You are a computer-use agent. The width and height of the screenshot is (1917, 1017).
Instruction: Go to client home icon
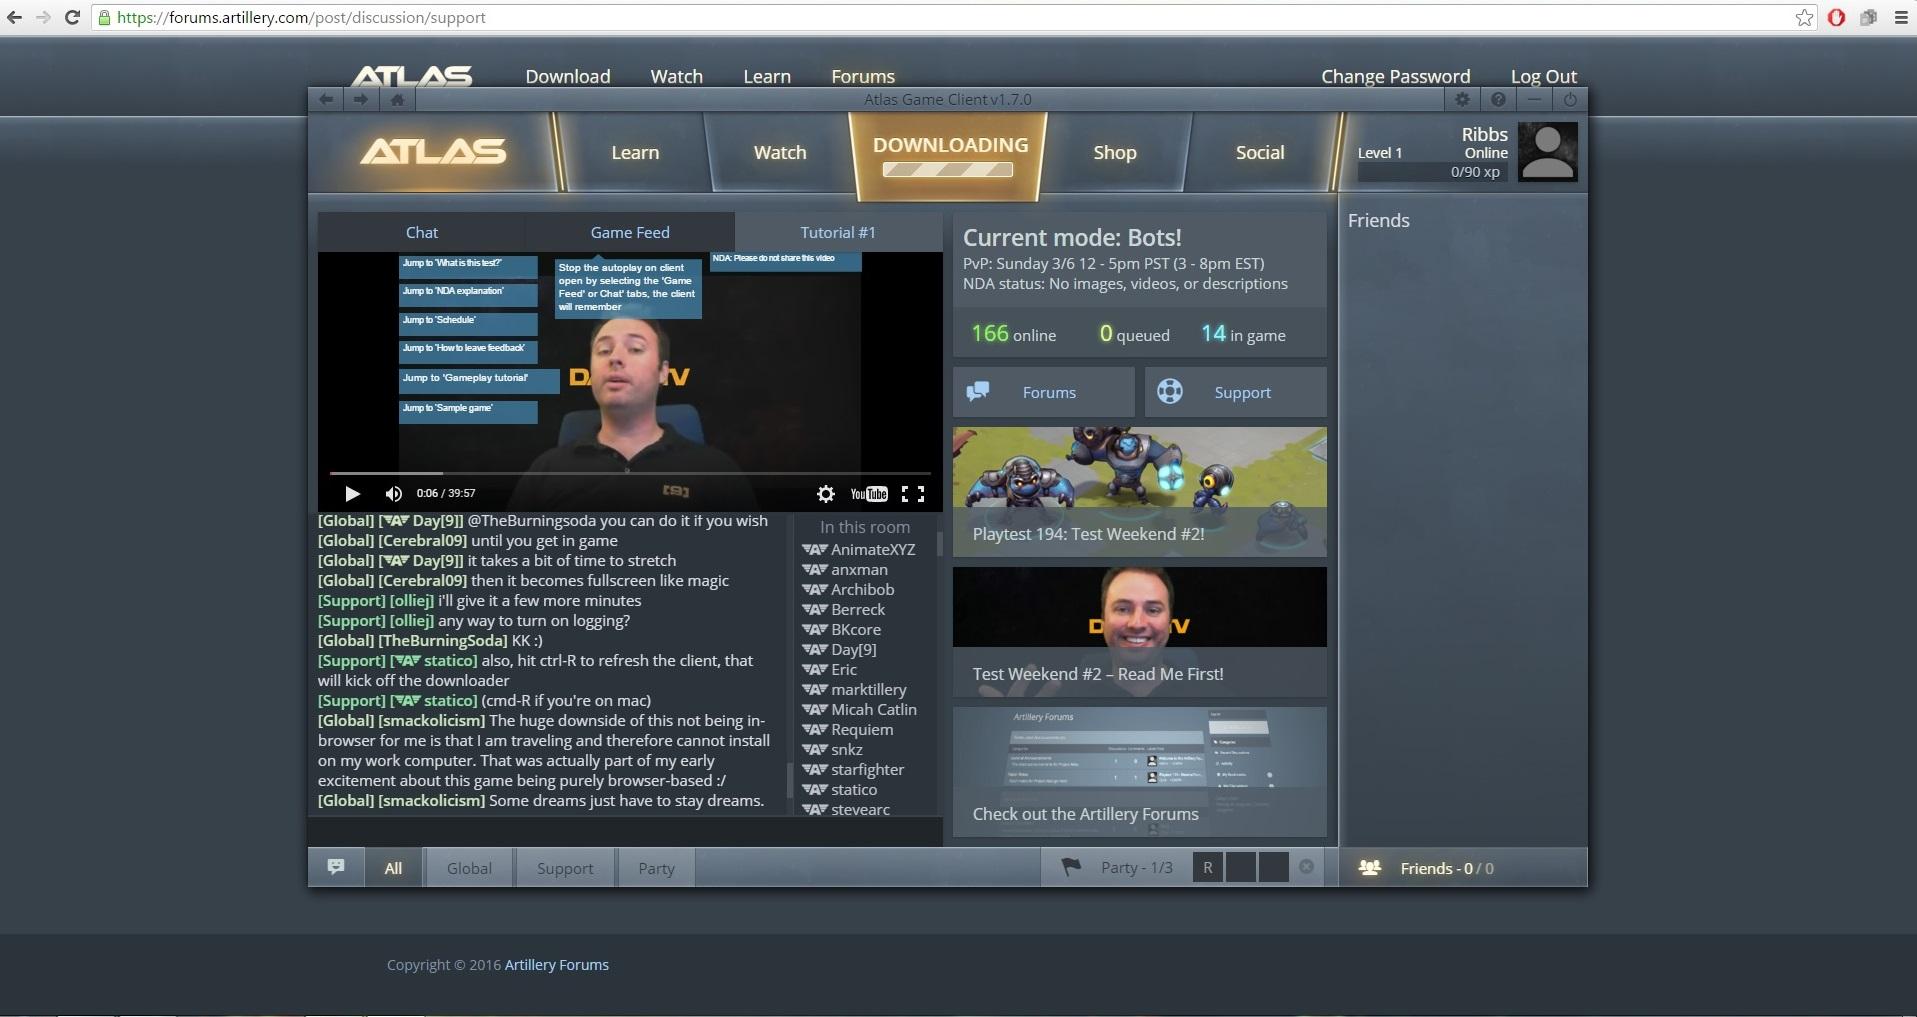point(397,99)
